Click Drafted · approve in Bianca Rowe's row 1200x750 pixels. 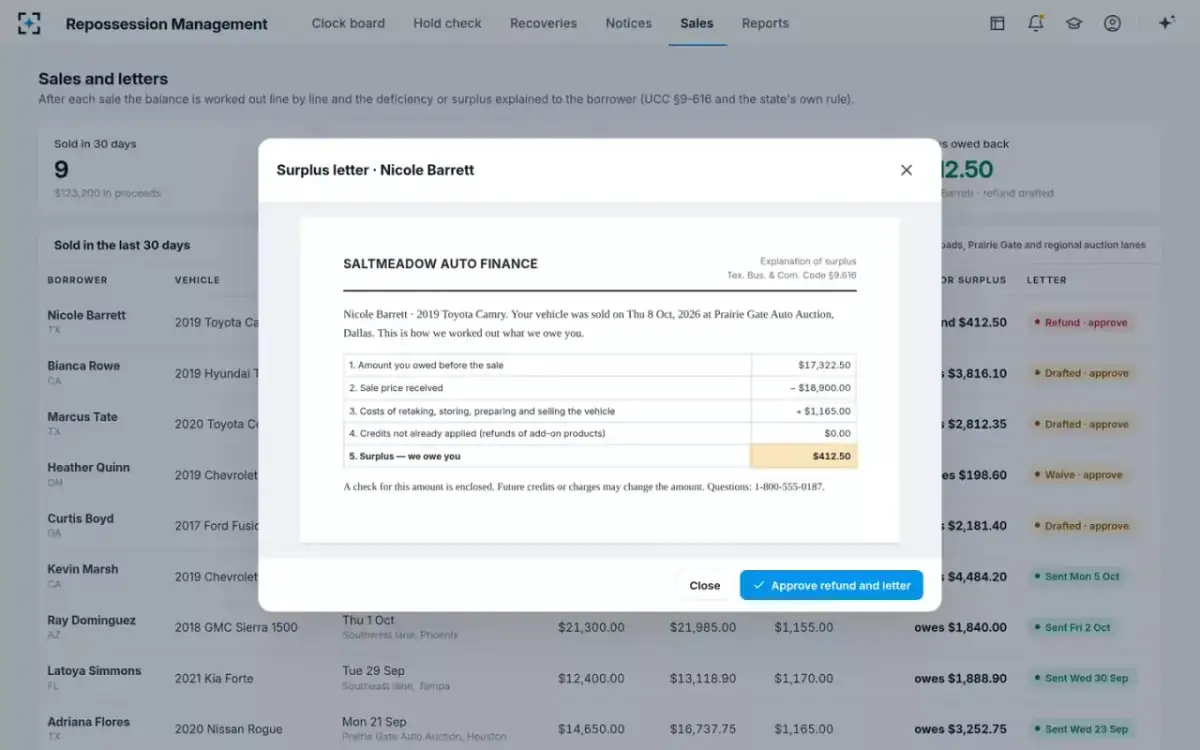(x=1080, y=373)
